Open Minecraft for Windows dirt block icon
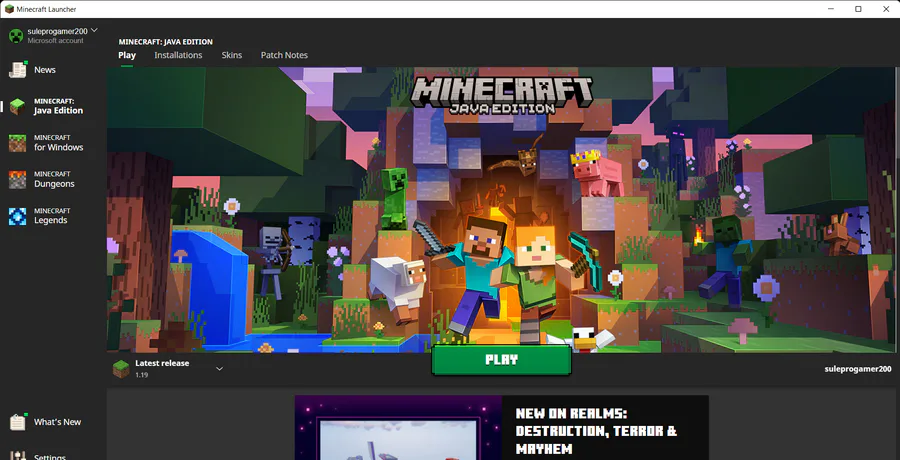This screenshot has height=460, width=900. (17, 143)
